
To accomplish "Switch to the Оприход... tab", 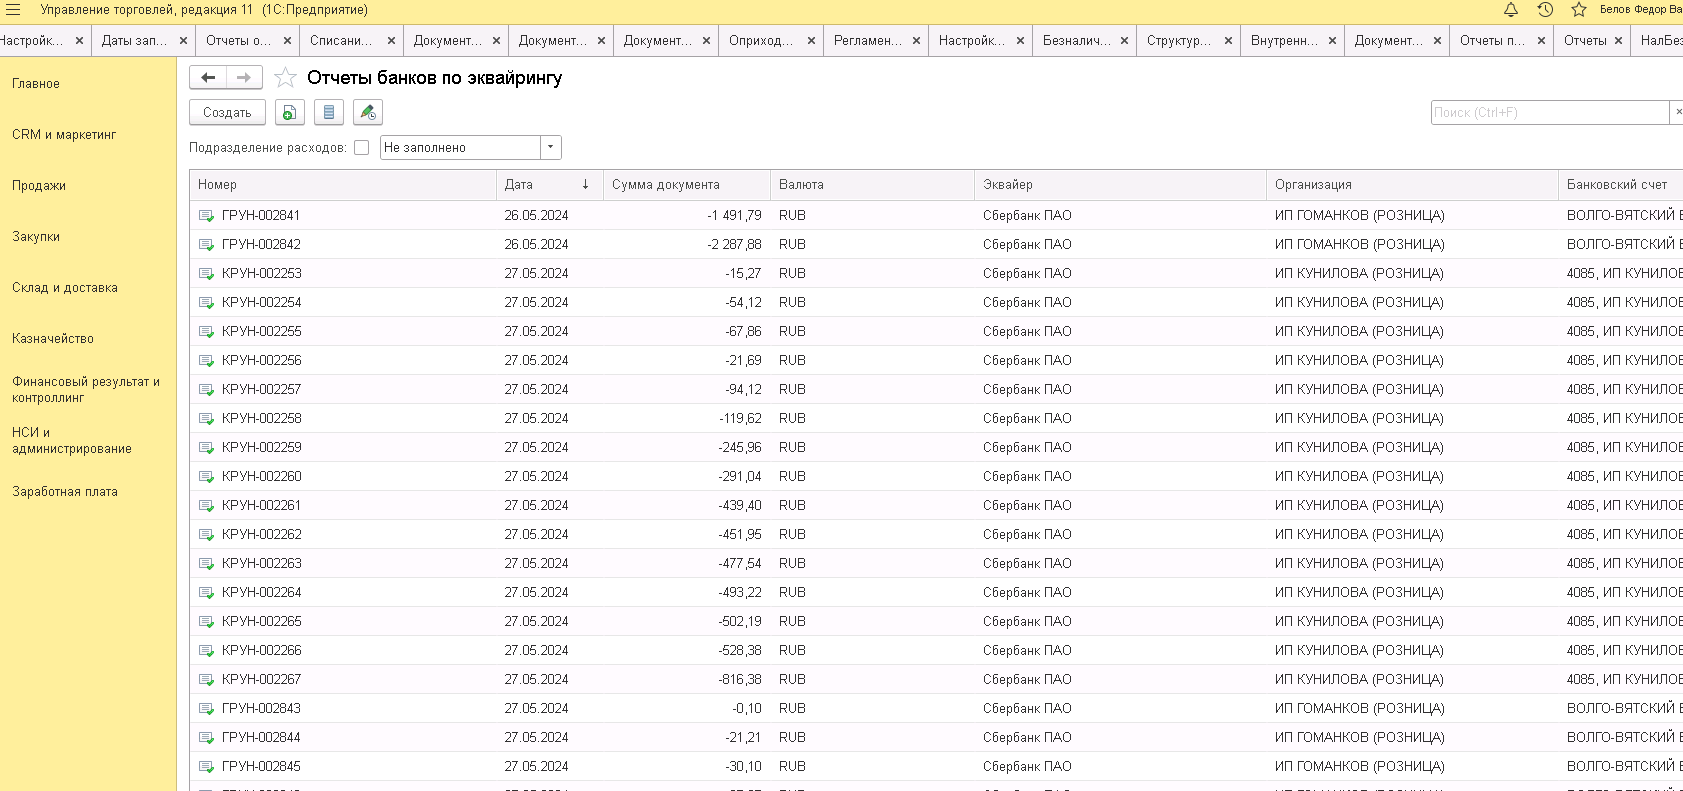I will (x=760, y=40).
